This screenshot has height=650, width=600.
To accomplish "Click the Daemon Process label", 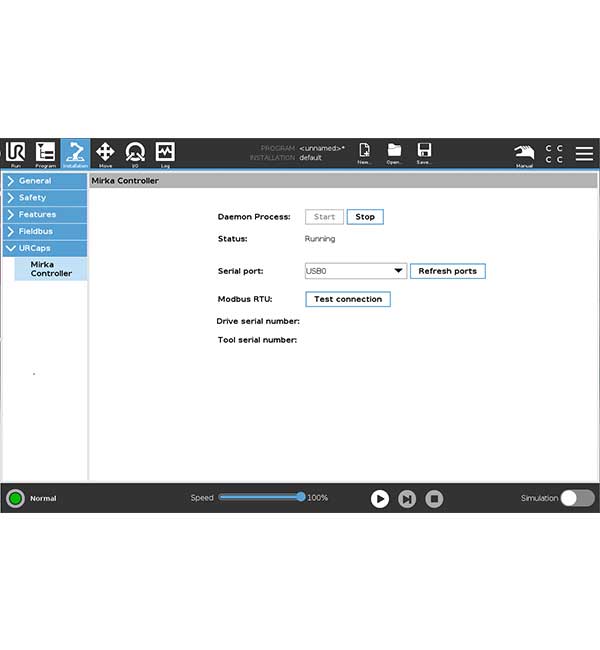I will 254,217.
